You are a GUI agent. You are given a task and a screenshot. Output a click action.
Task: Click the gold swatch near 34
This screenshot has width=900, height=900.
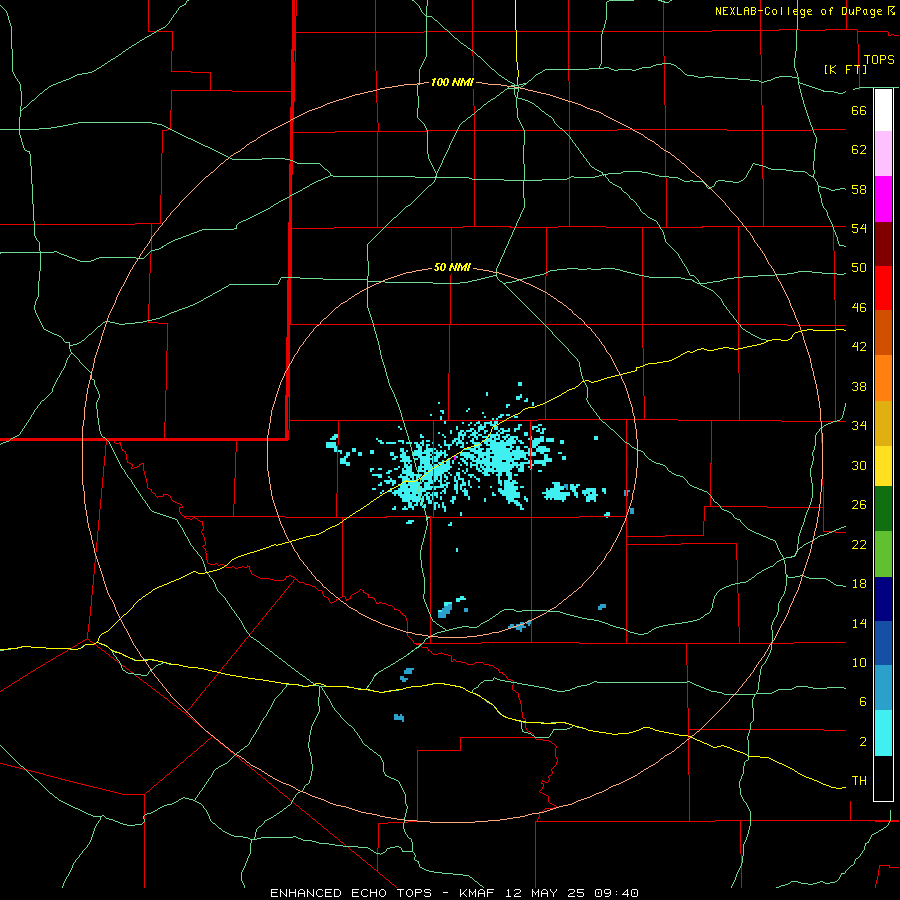(883, 424)
